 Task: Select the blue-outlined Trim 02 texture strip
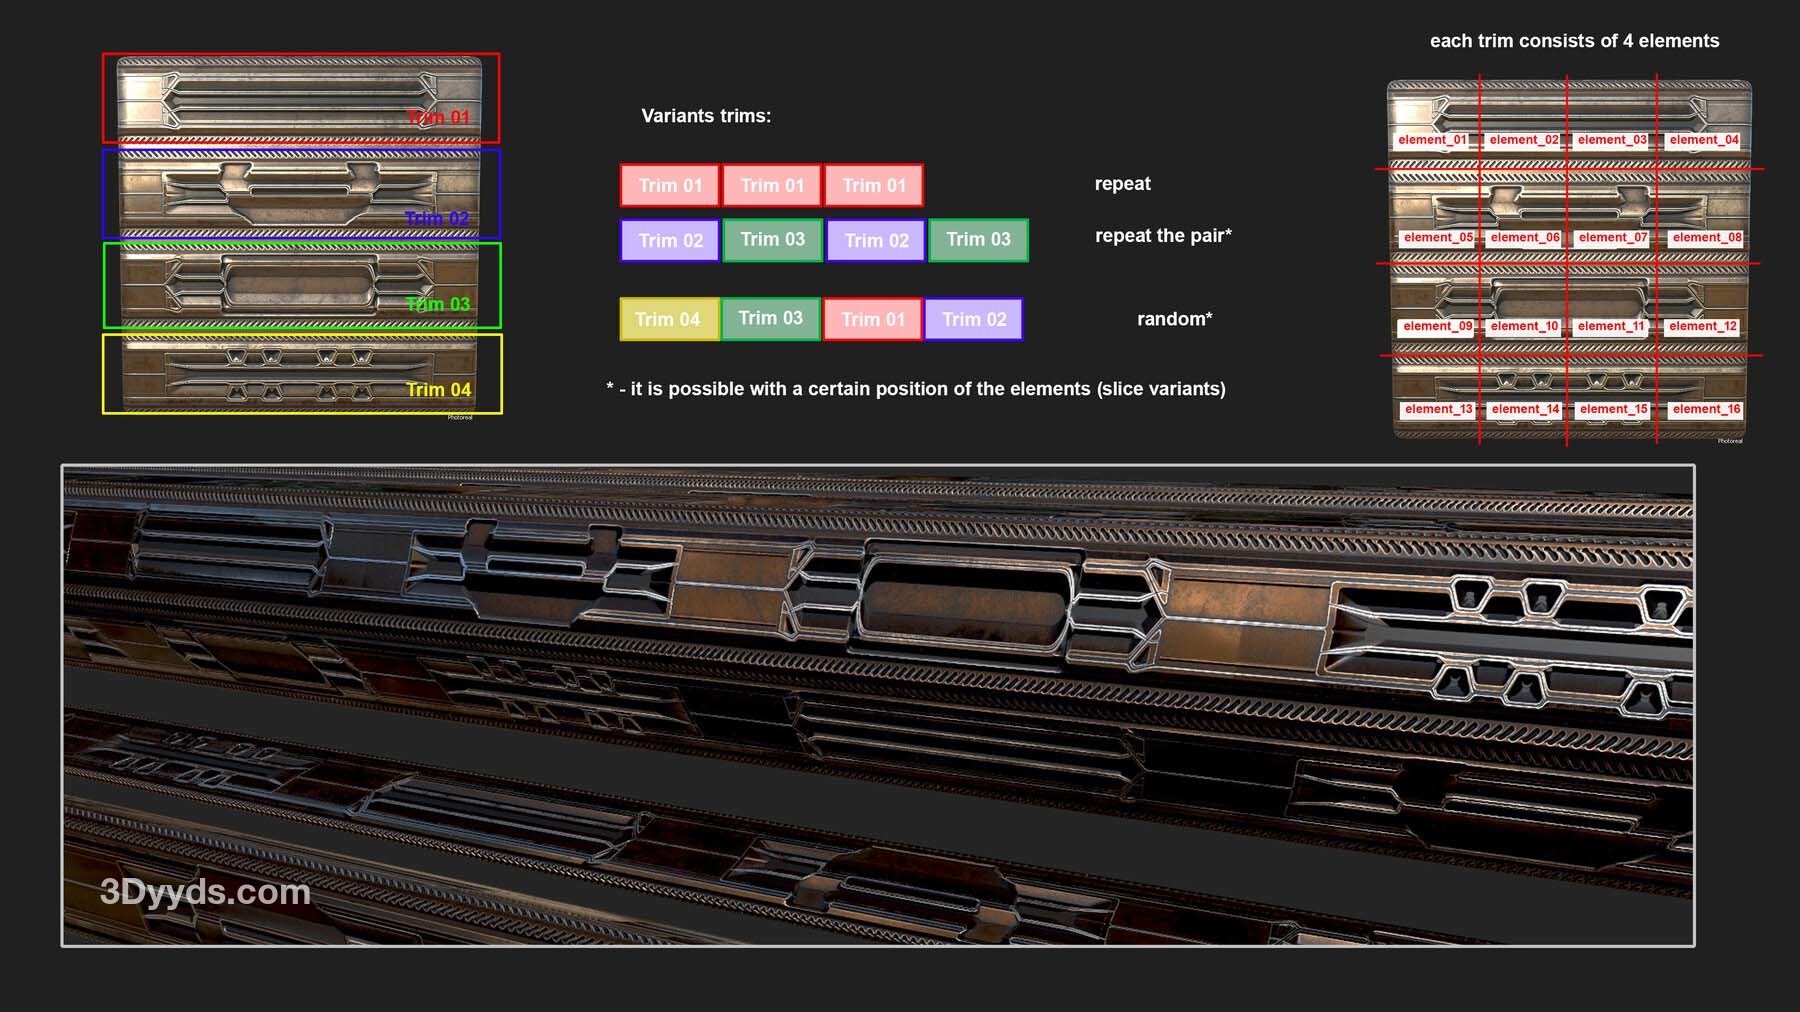pyautogui.click(x=300, y=193)
